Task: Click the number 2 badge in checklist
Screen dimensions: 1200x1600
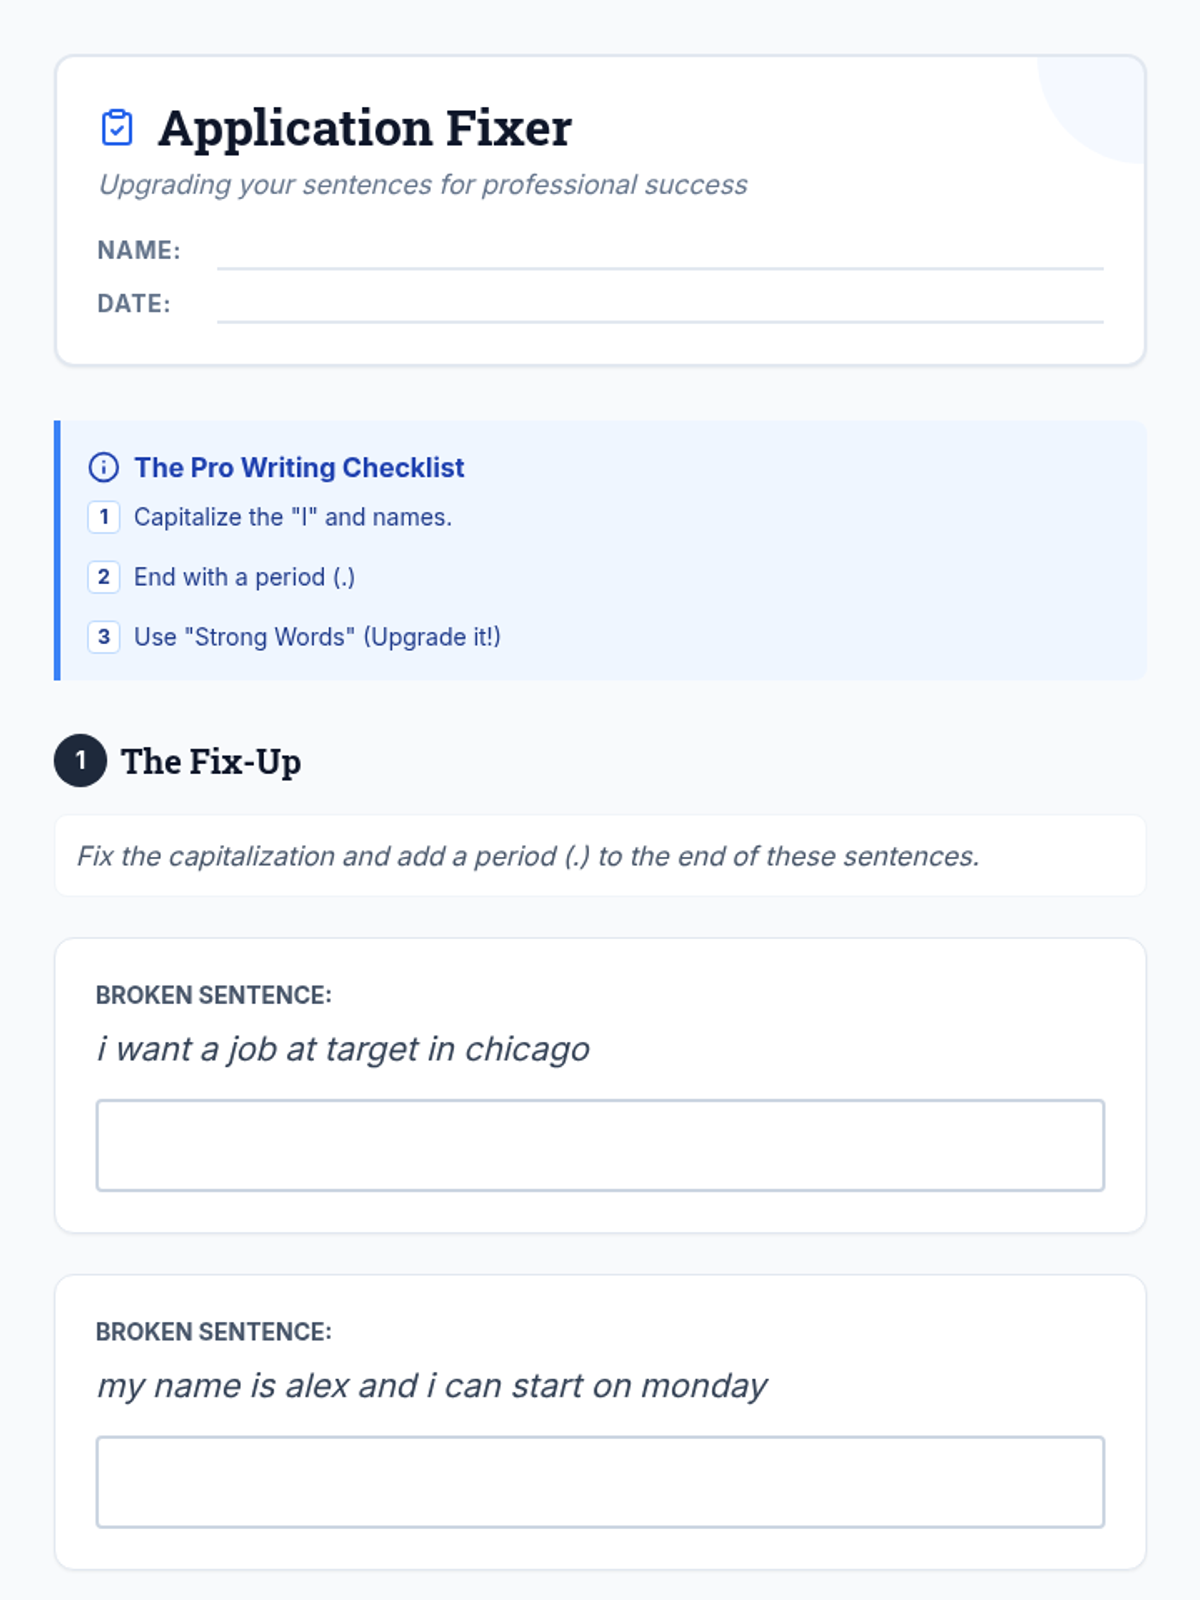Action: click(104, 577)
